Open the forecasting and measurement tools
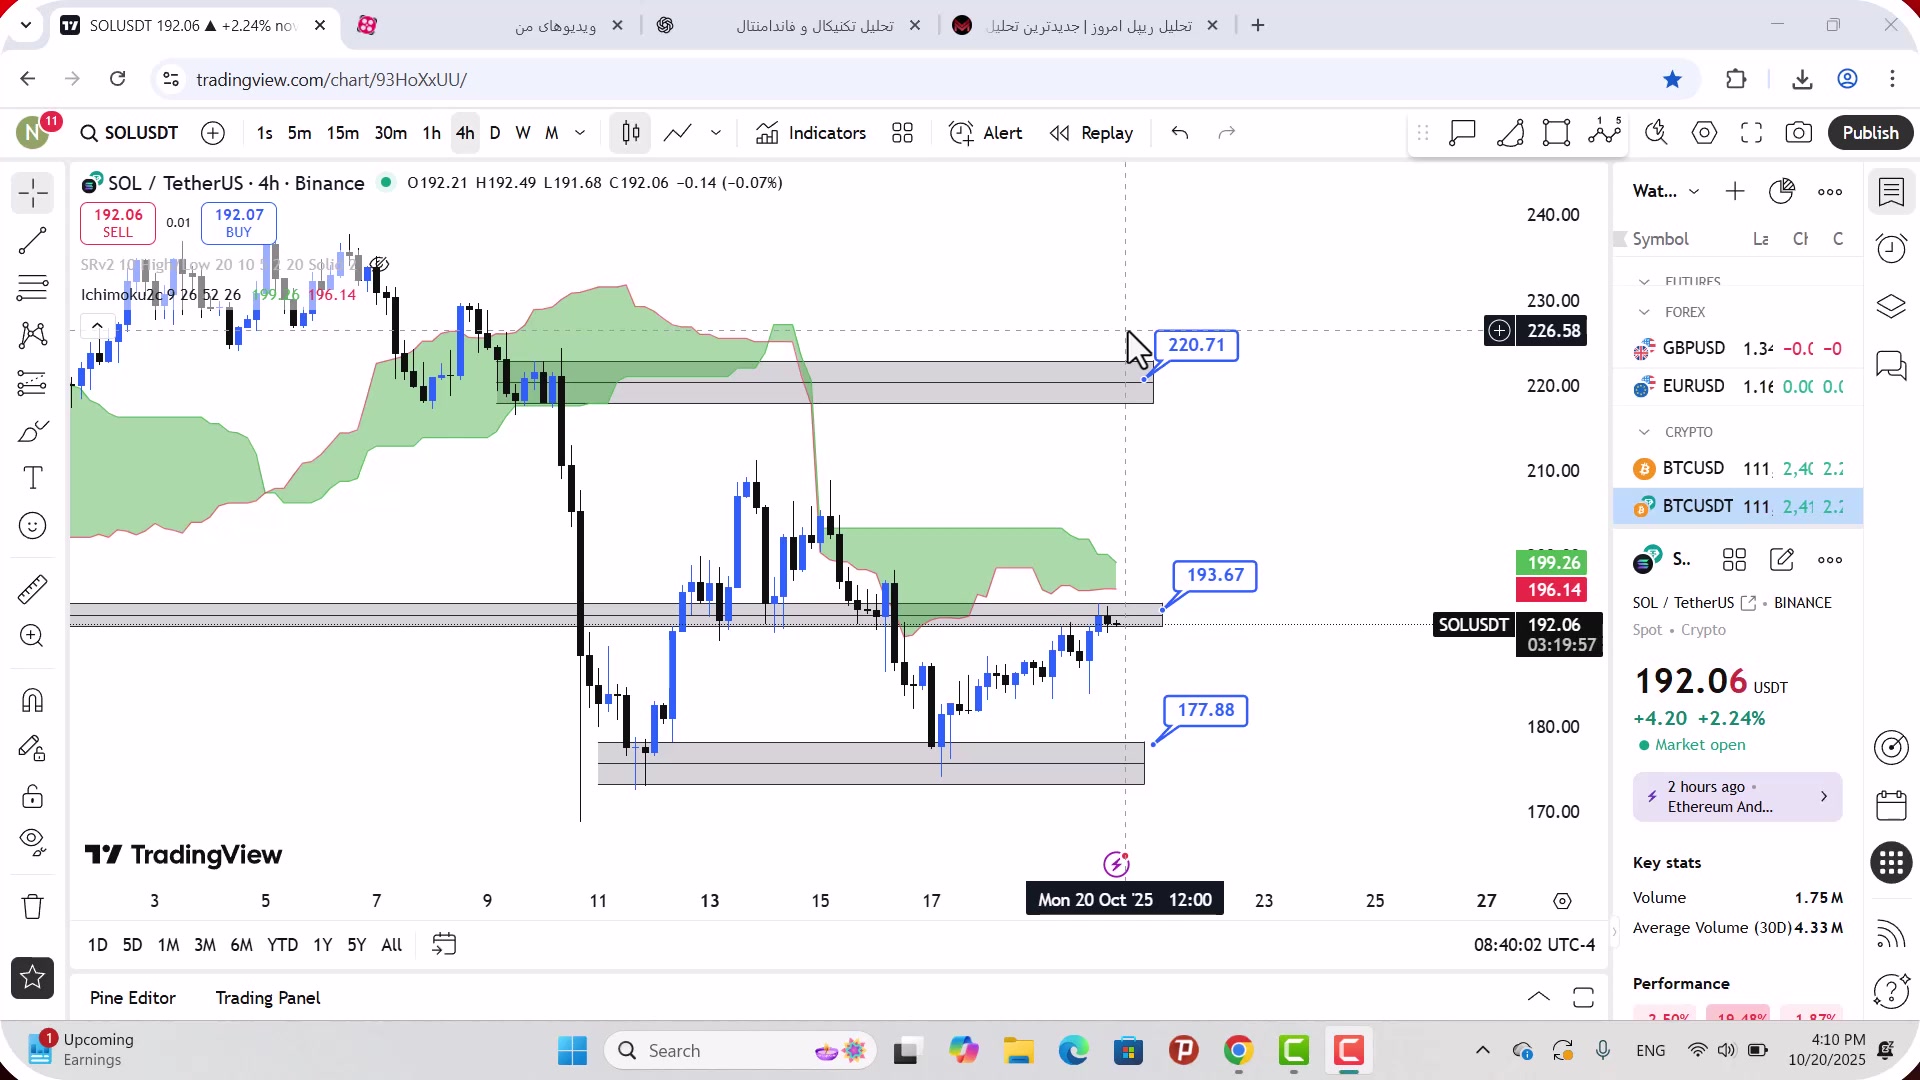The image size is (1920, 1080). tap(32, 383)
